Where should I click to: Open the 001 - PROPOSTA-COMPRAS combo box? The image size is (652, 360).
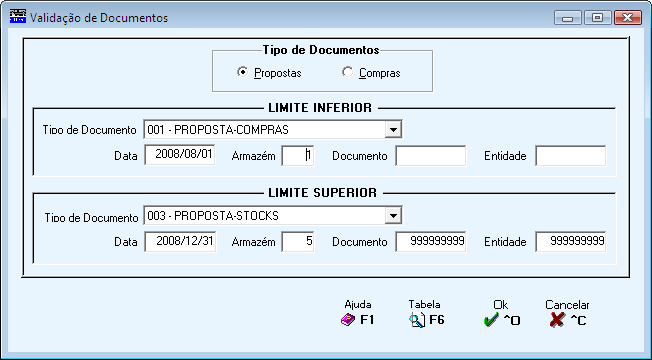[x=273, y=130]
